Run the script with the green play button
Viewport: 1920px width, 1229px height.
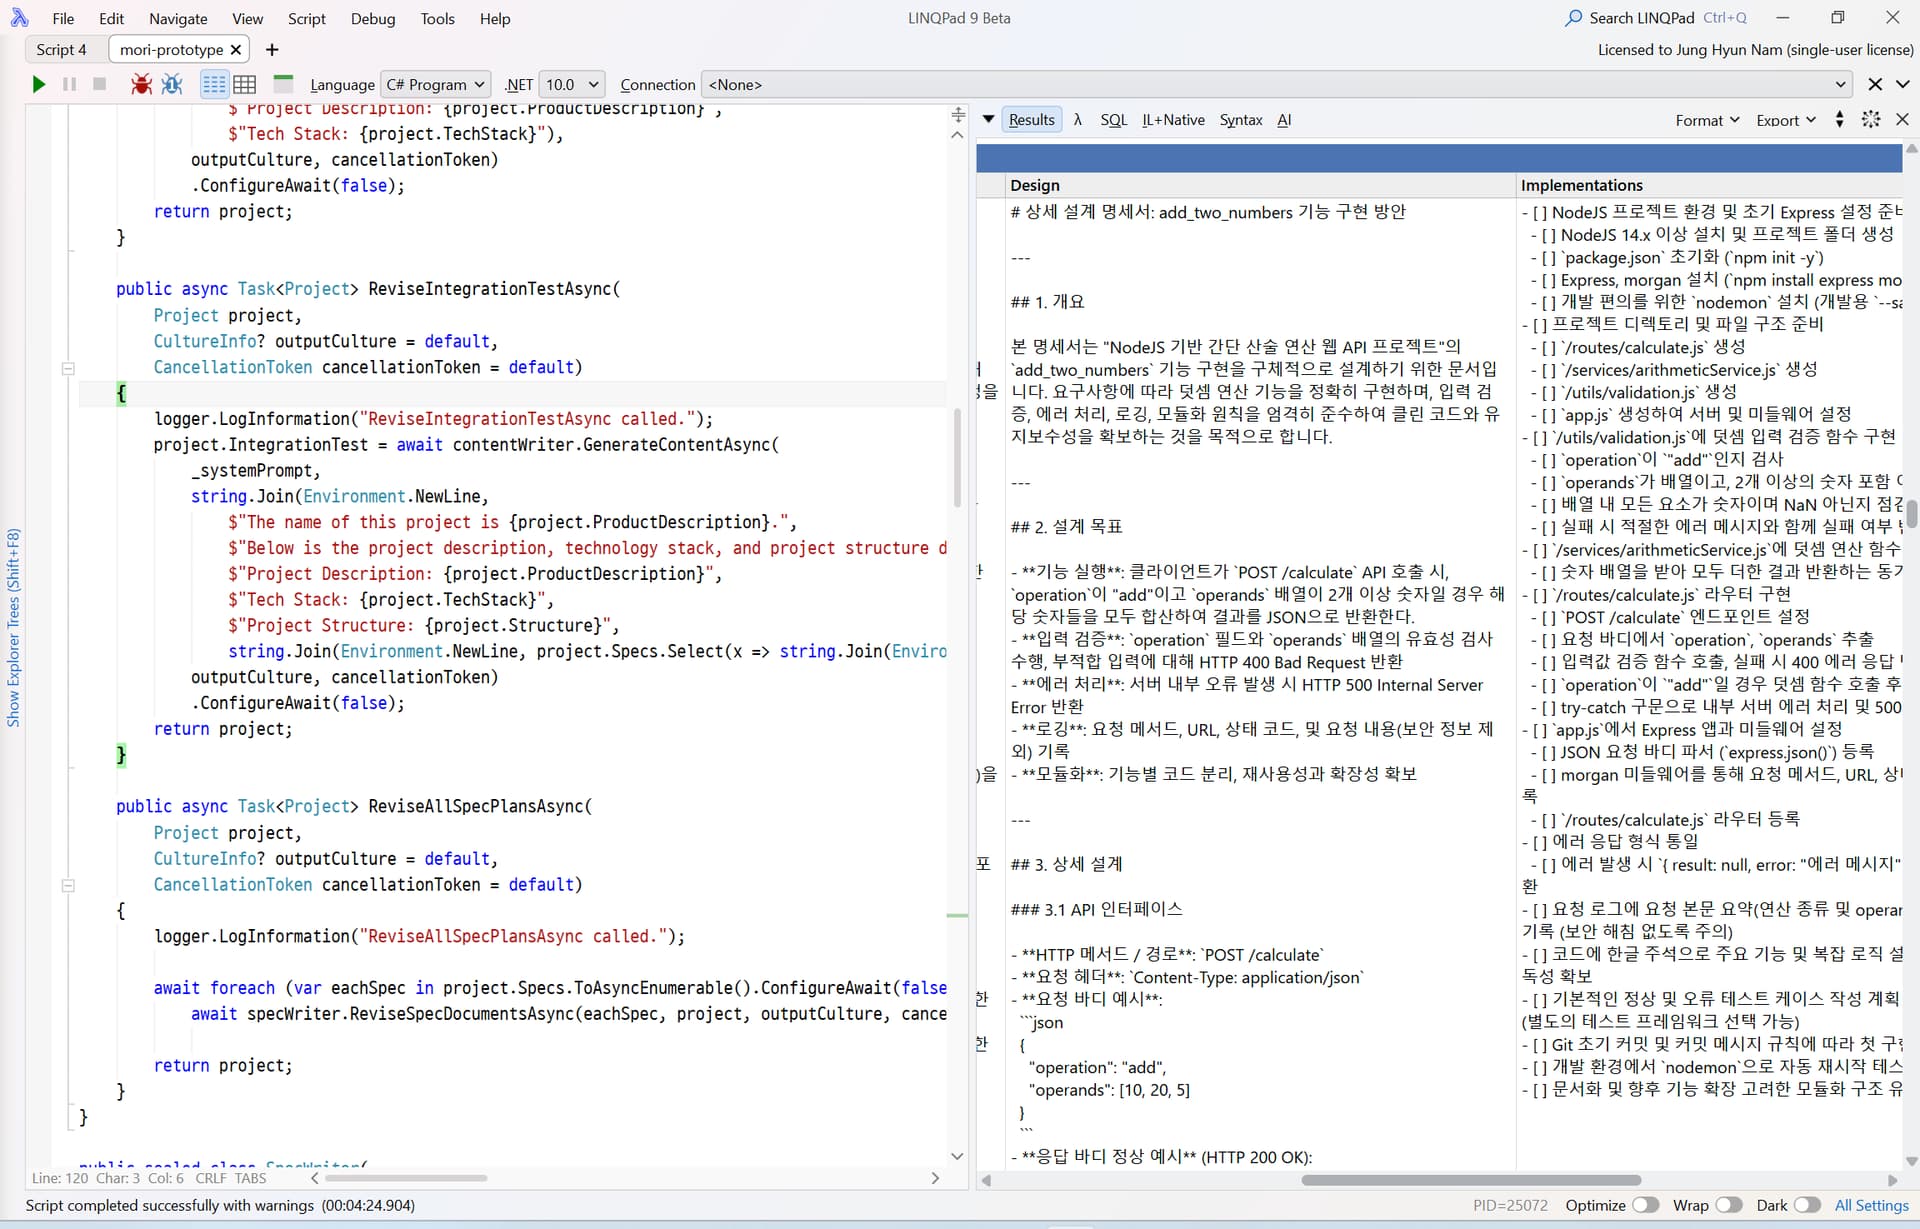39,85
